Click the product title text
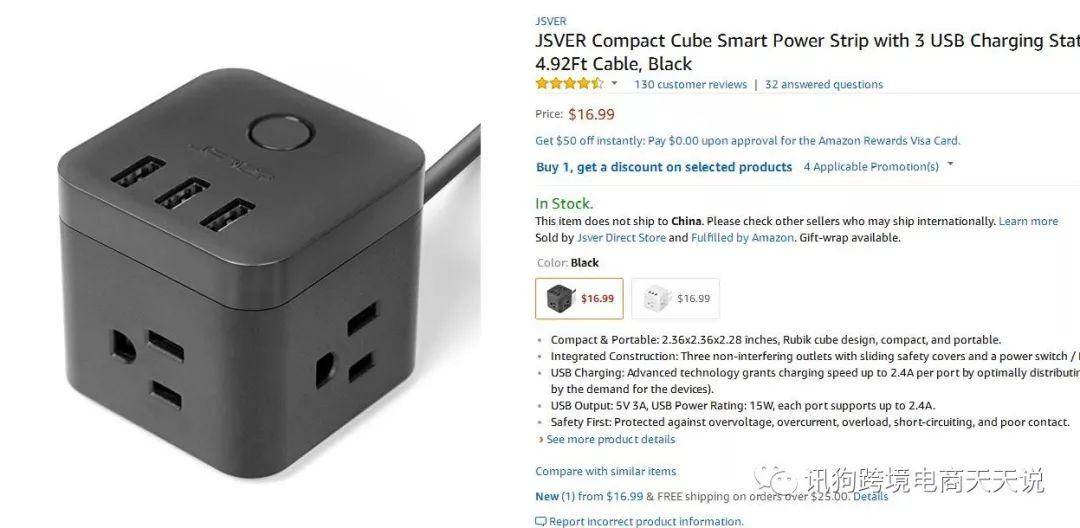 pos(807,52)
